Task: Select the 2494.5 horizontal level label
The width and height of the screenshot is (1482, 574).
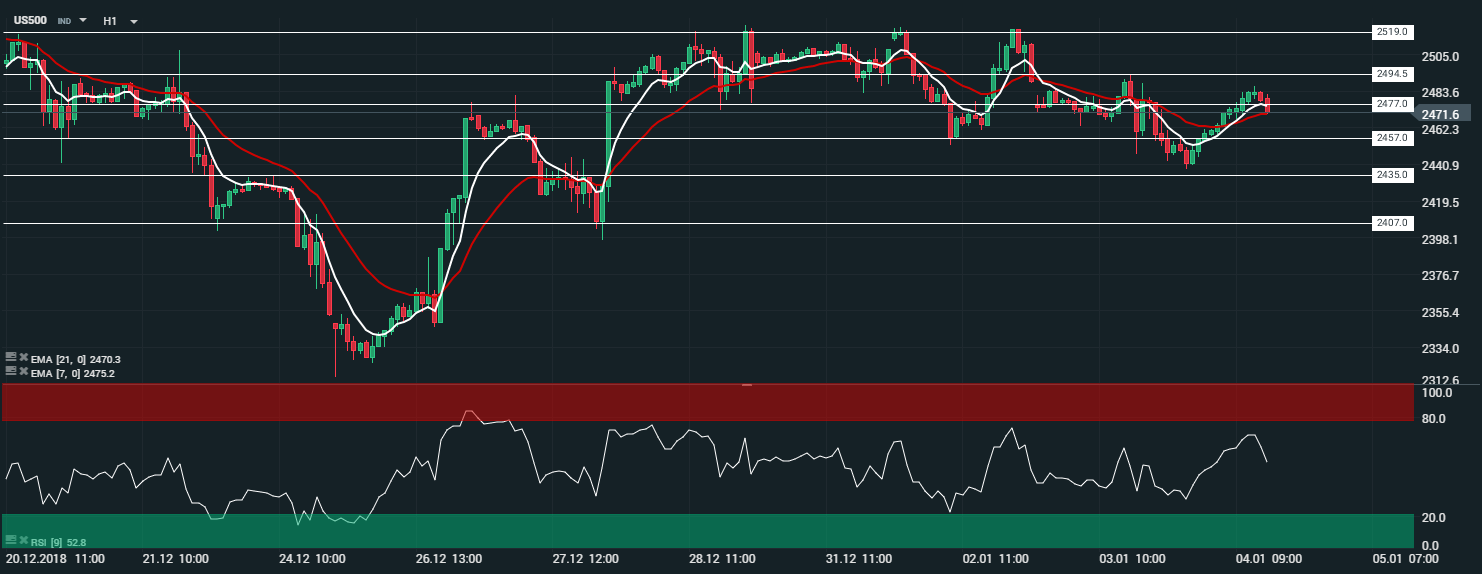Action: (1392, 74)
